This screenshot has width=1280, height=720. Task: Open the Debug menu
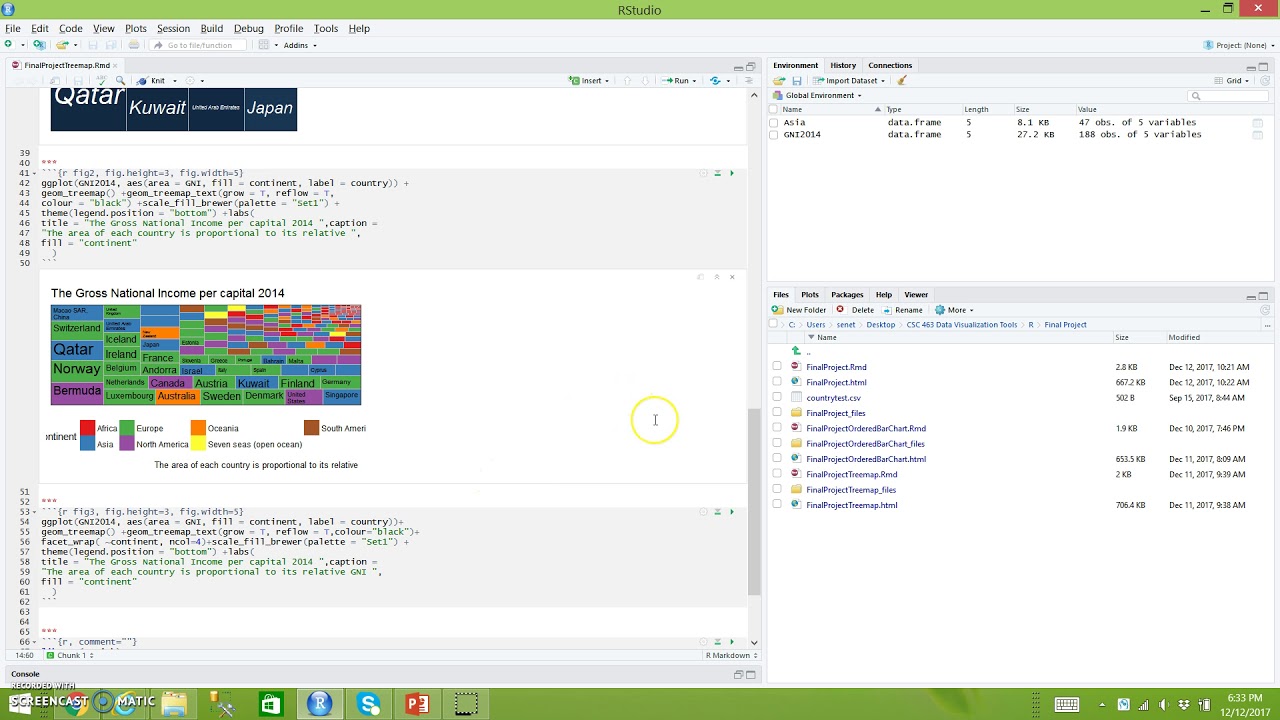[x=248, y=28]
